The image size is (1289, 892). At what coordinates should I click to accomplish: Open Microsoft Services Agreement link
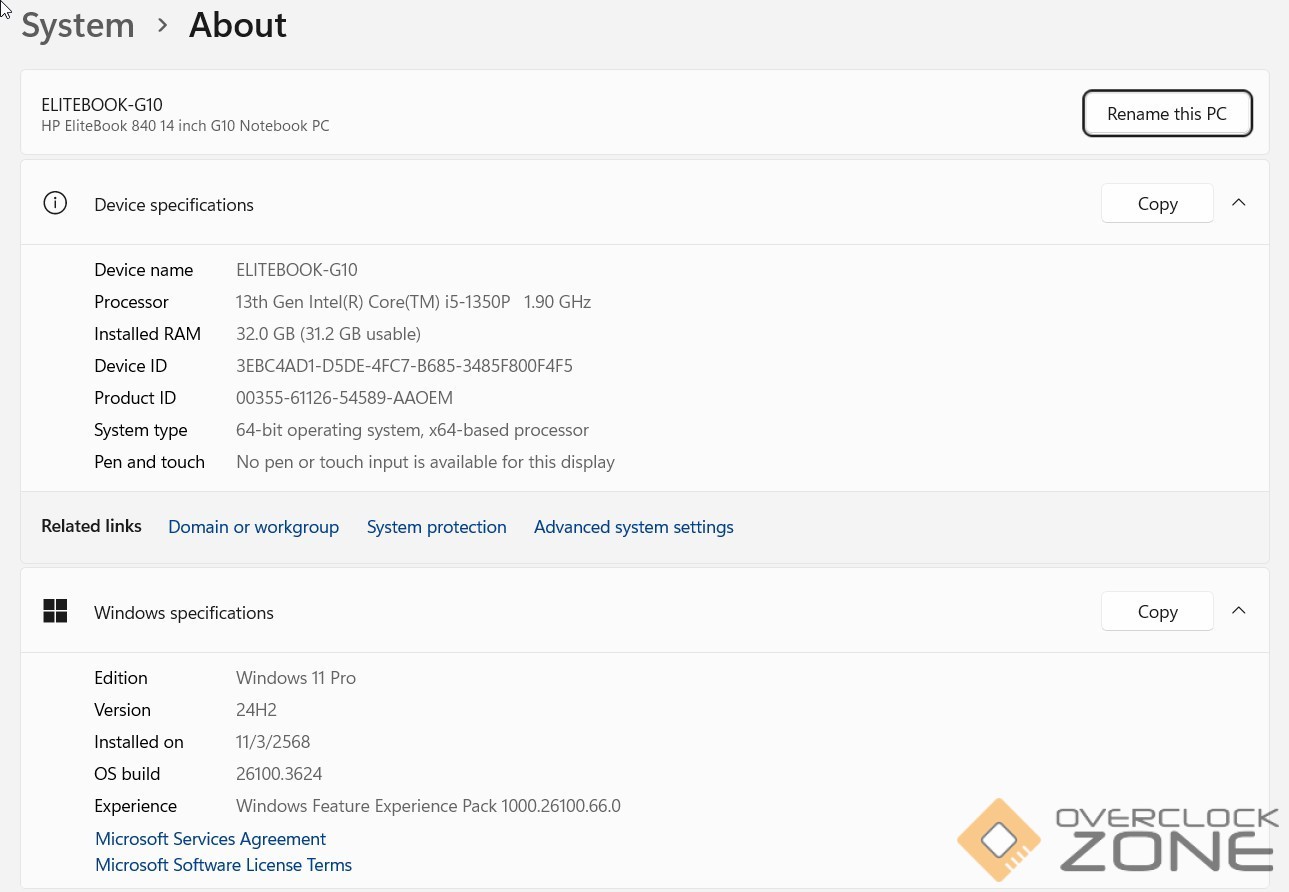coord(210,839)
